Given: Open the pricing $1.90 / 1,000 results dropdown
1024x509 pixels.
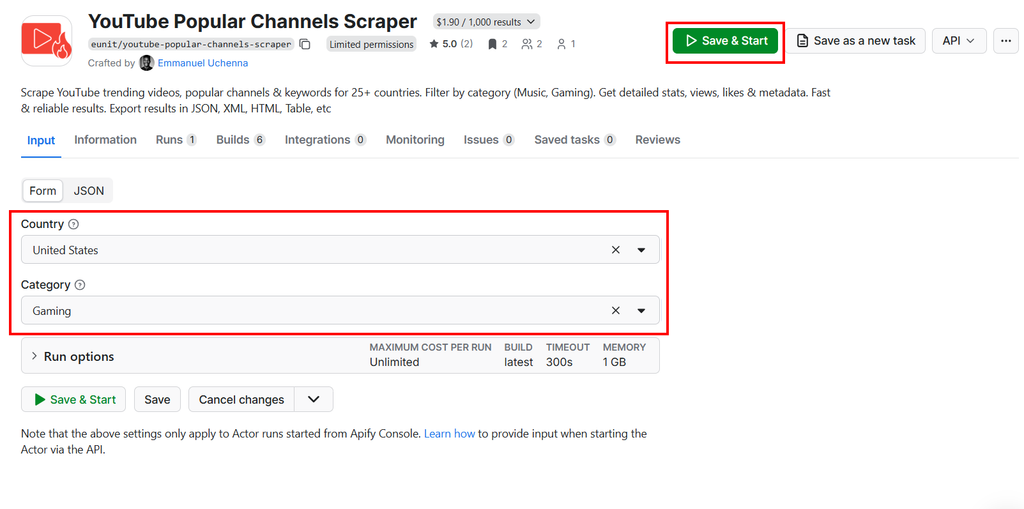Looking at the screenshot, I should 485,22.
